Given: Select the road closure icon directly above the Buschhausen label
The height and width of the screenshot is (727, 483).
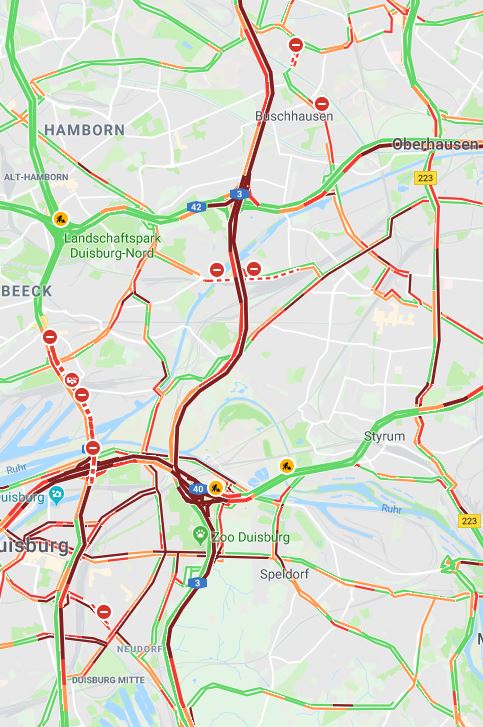Looking at the screenshot, I should pyautogui.click(x=322, y=103).
